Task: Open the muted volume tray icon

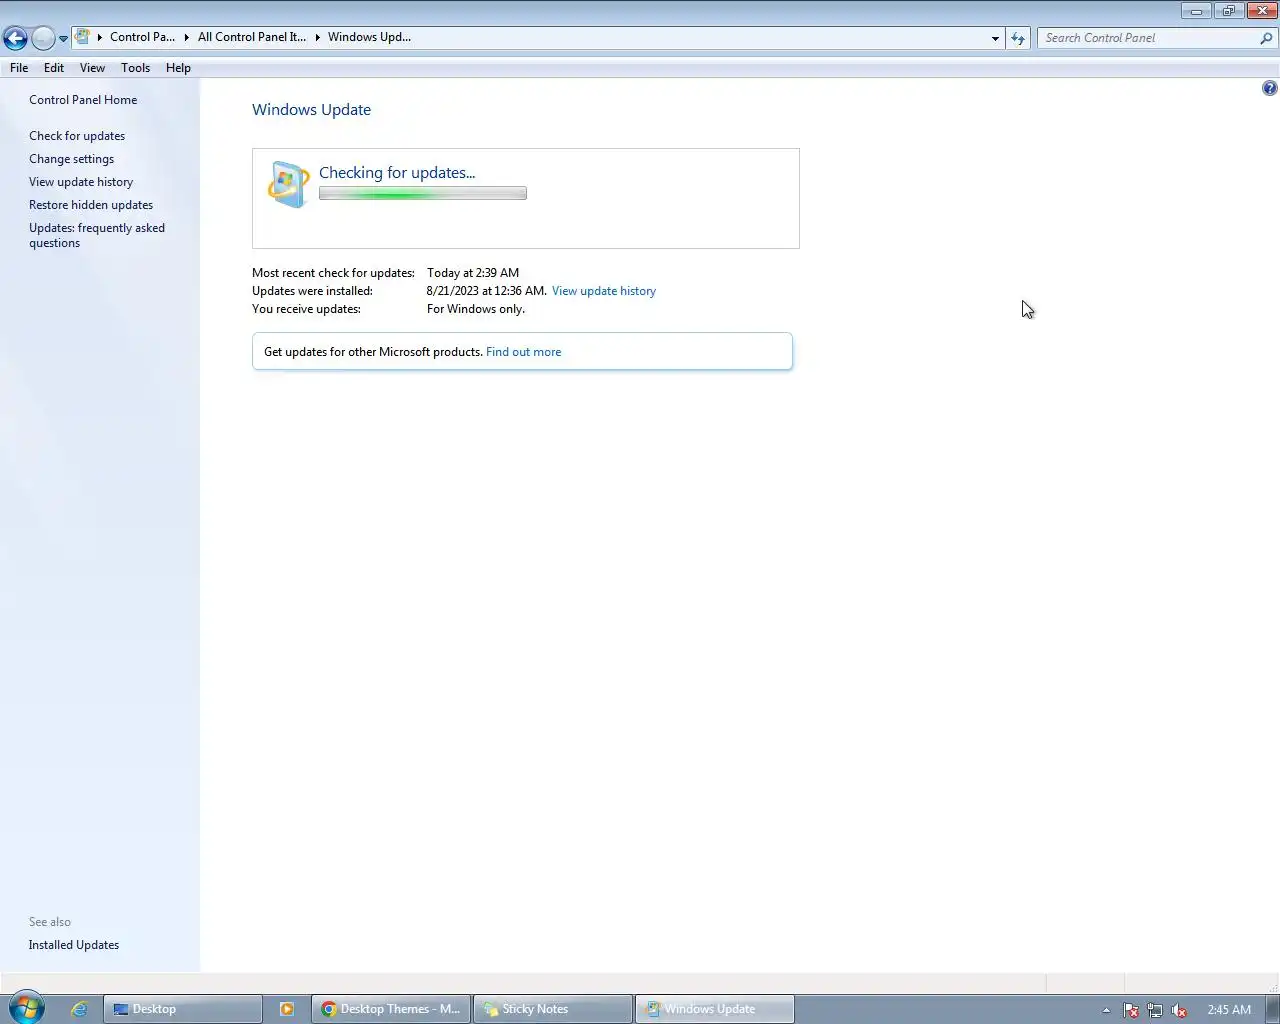Action: (1179, 1010)
